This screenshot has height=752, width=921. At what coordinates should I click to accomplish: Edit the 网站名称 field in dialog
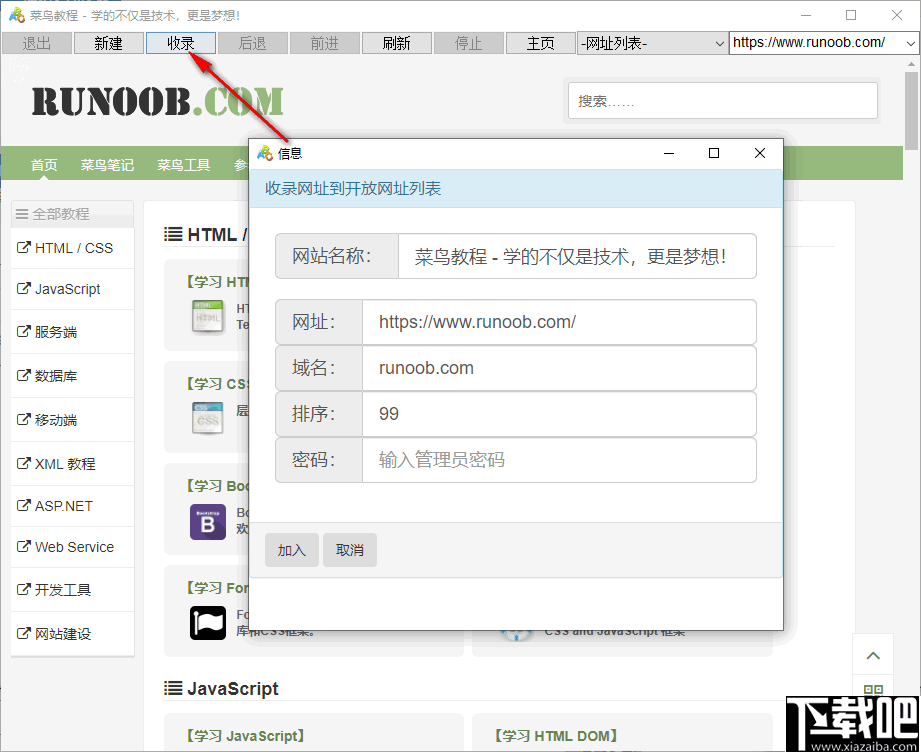(577, 256)
